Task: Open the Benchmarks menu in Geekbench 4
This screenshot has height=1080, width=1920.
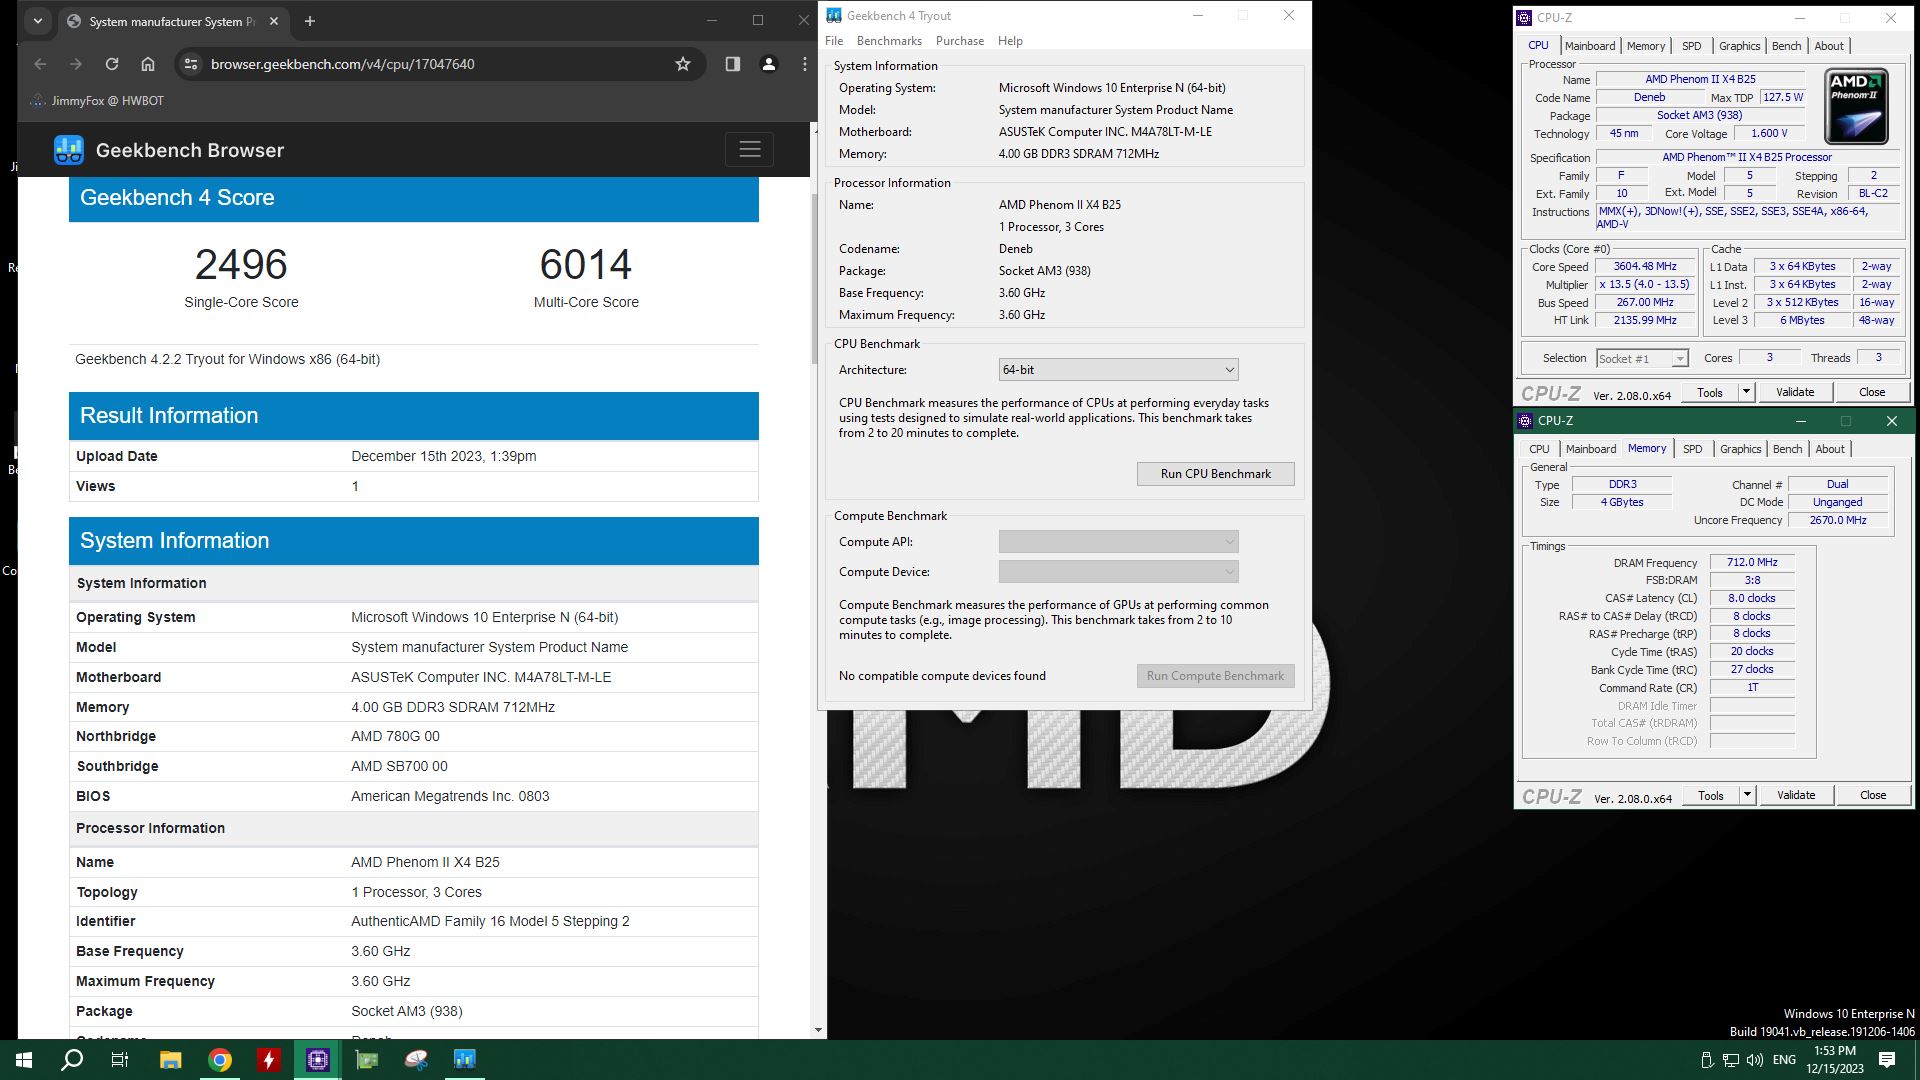Action: (889, 41)
